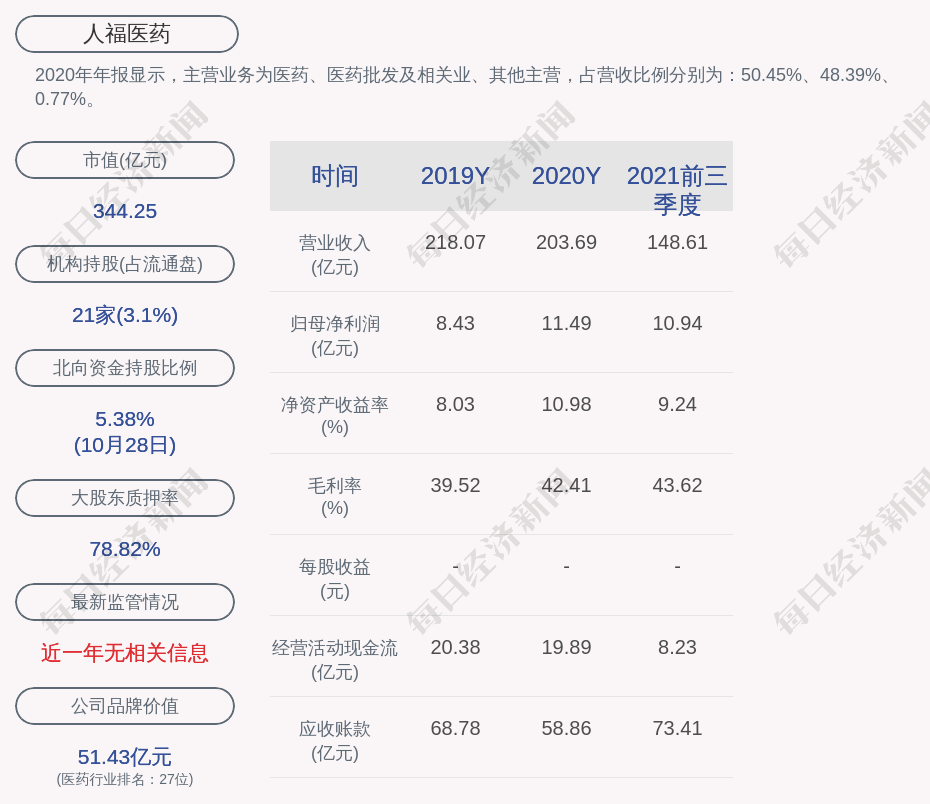Image resolution: width=930 pixels, height=804 pixels.
Task: Select ROE value 9.24
Action: [677, 404]
